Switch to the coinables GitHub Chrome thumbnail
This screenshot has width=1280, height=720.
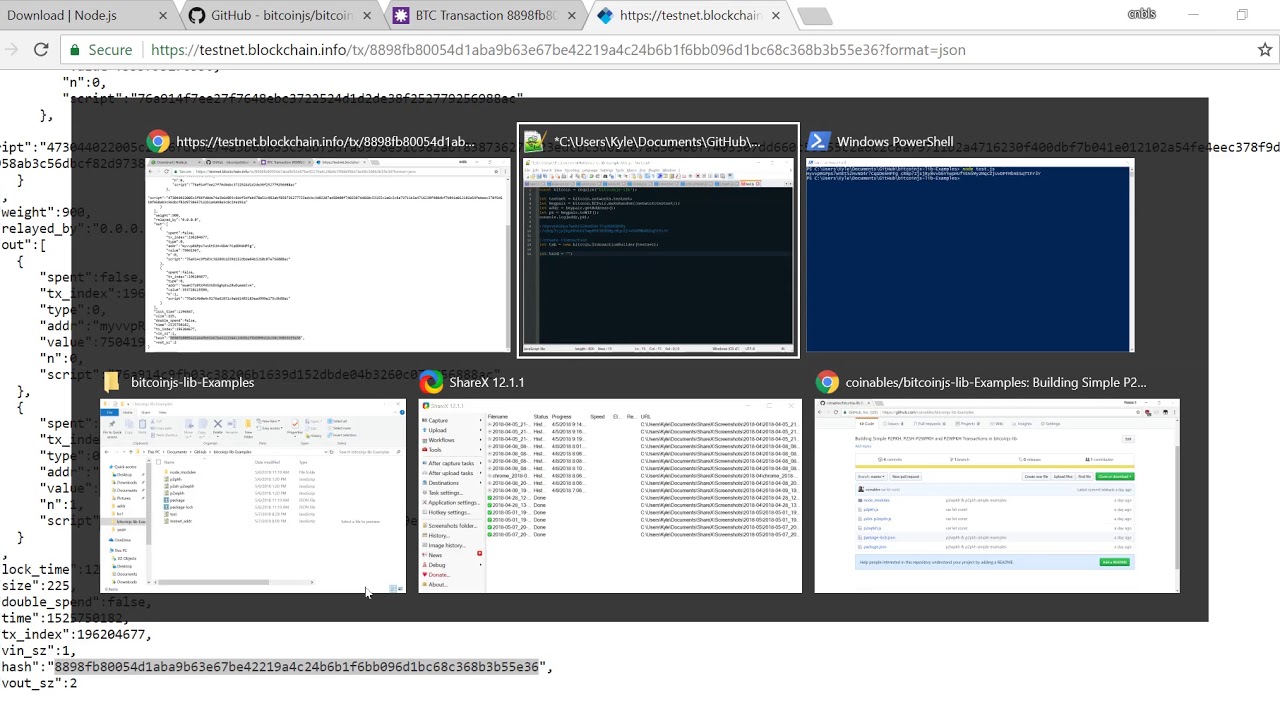997,496
